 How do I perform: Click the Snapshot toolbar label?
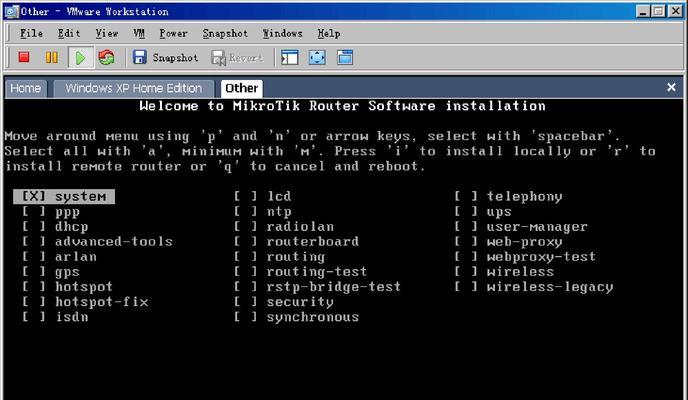[176, 57]
